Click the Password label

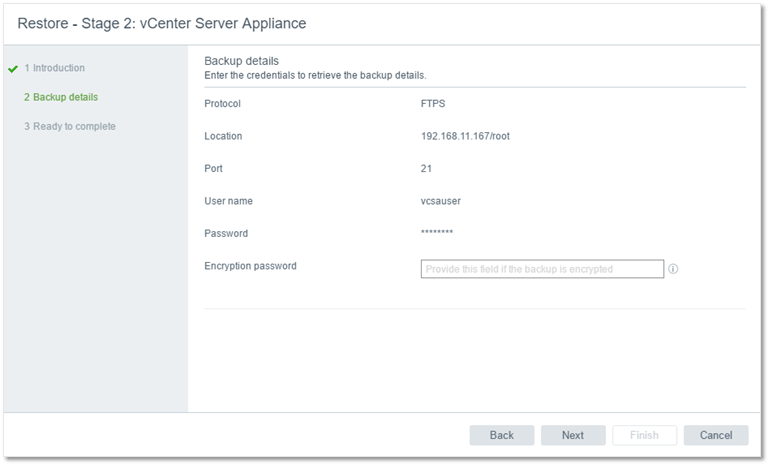(226, 233)
